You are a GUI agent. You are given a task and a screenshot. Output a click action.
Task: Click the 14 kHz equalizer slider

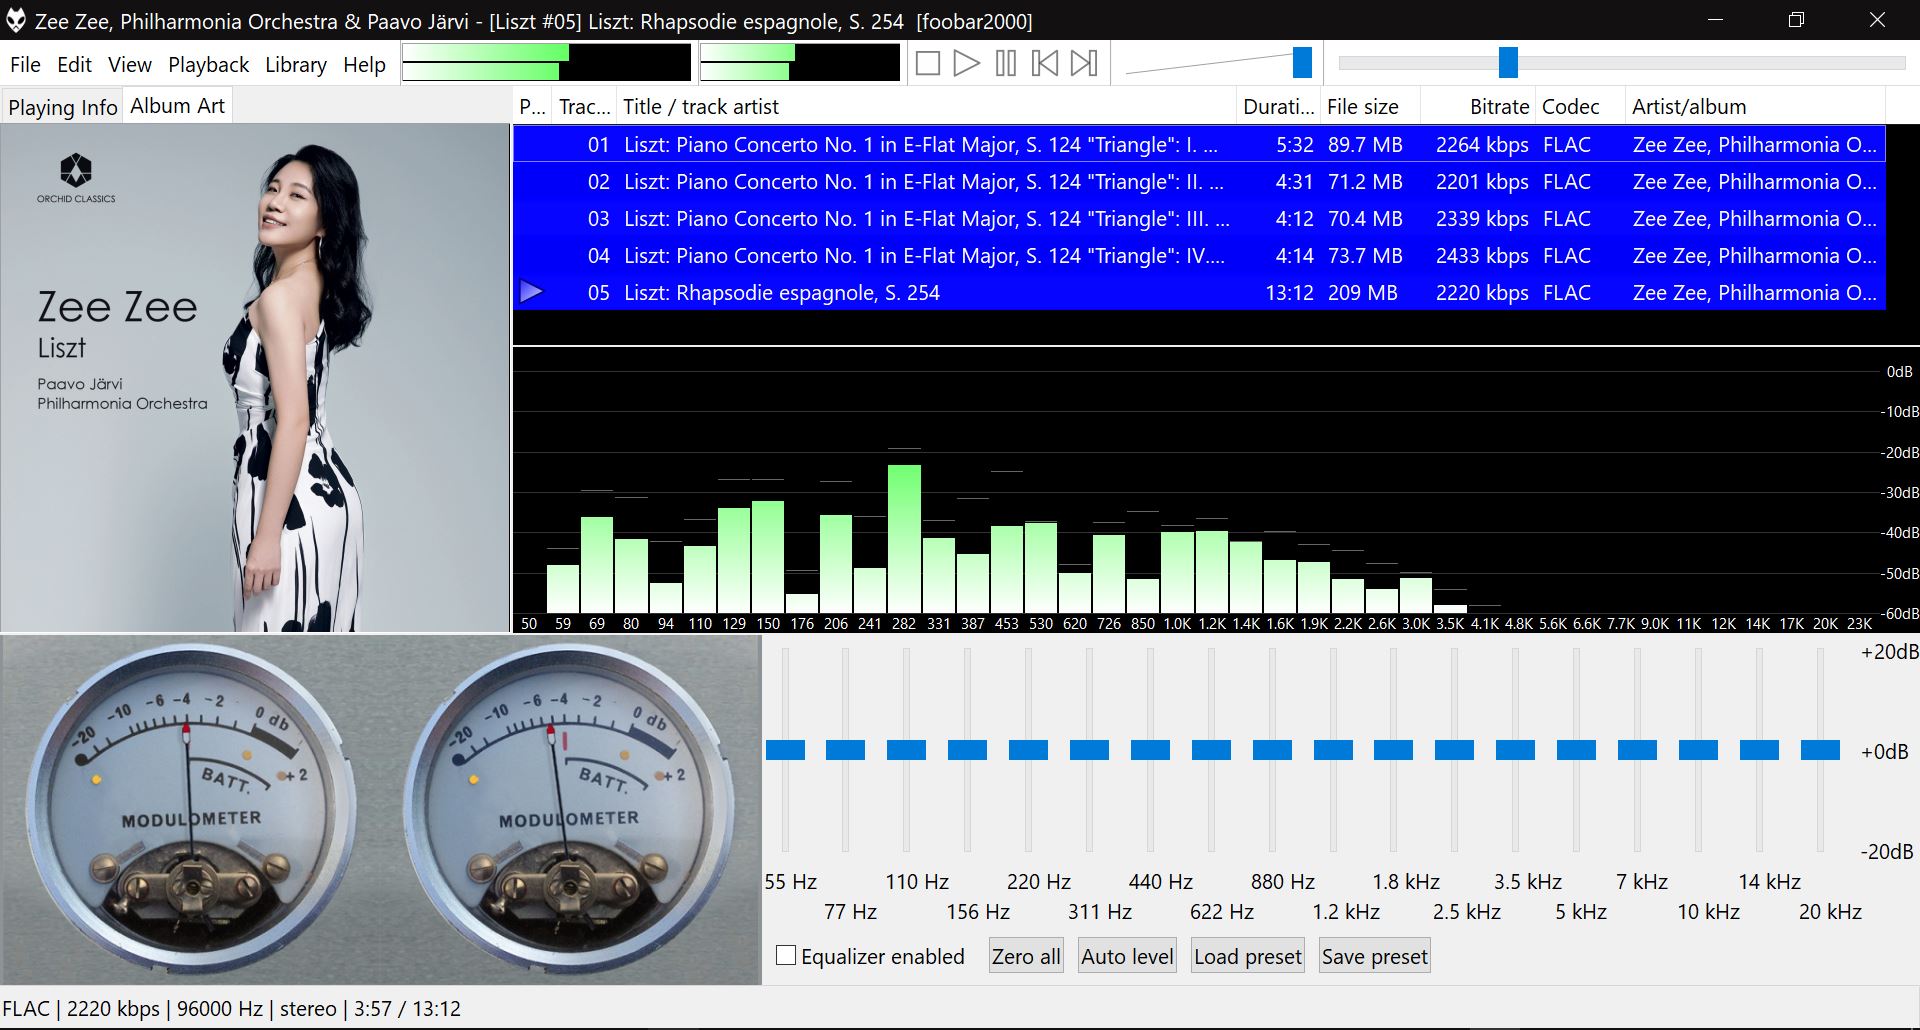(1759, 750)
